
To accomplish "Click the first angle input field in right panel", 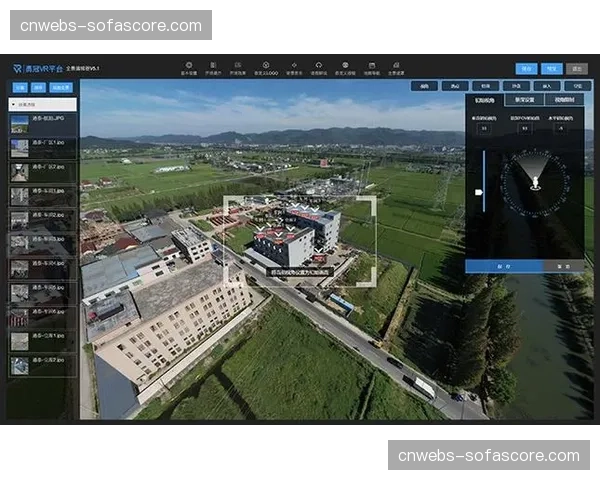I will click(484, 128).
